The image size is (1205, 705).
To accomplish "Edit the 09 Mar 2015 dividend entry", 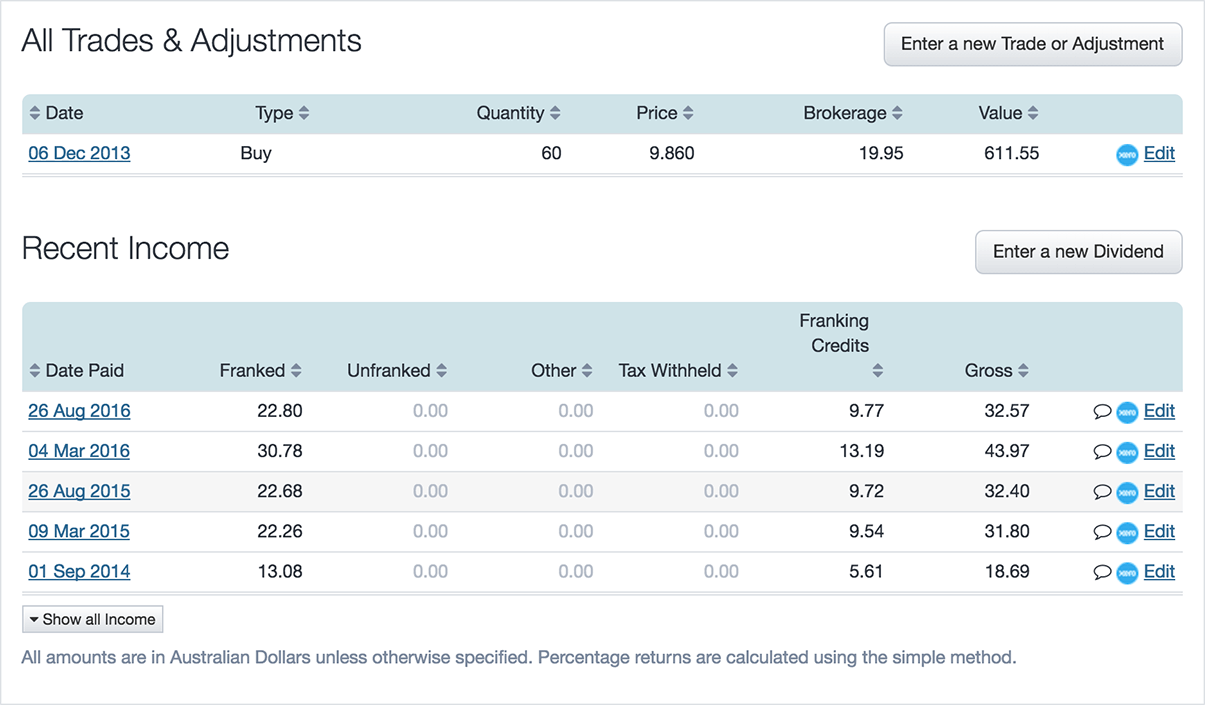I will coord(1159,531).
